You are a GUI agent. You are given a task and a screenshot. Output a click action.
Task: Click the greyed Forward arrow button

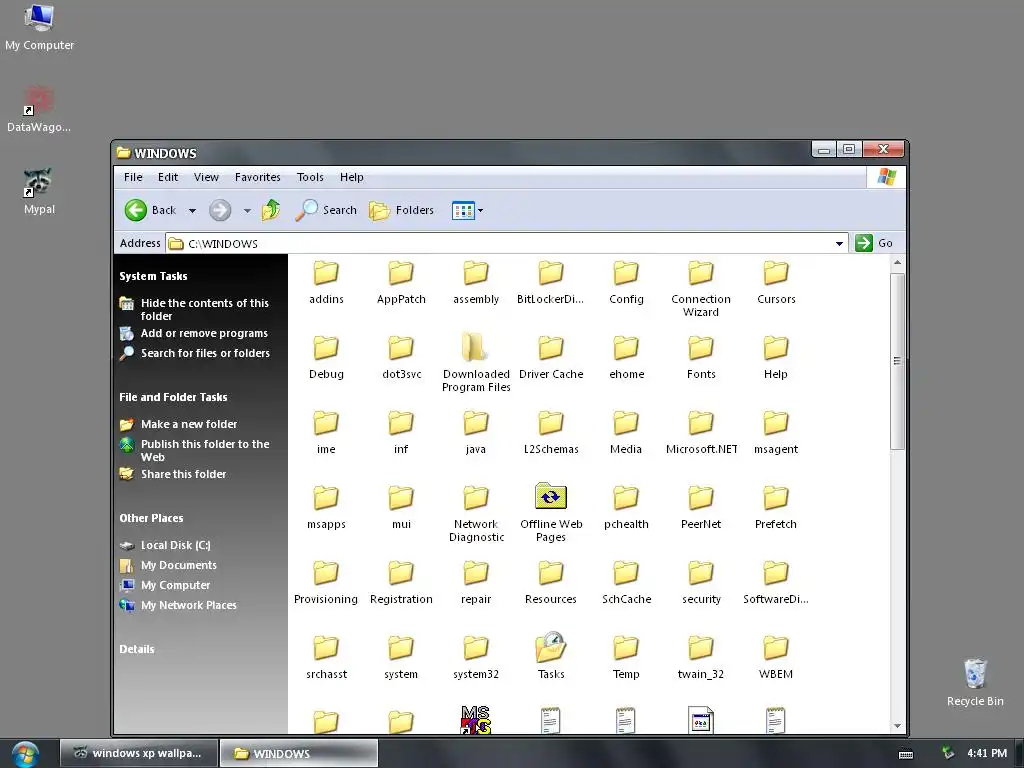[220, 210]
